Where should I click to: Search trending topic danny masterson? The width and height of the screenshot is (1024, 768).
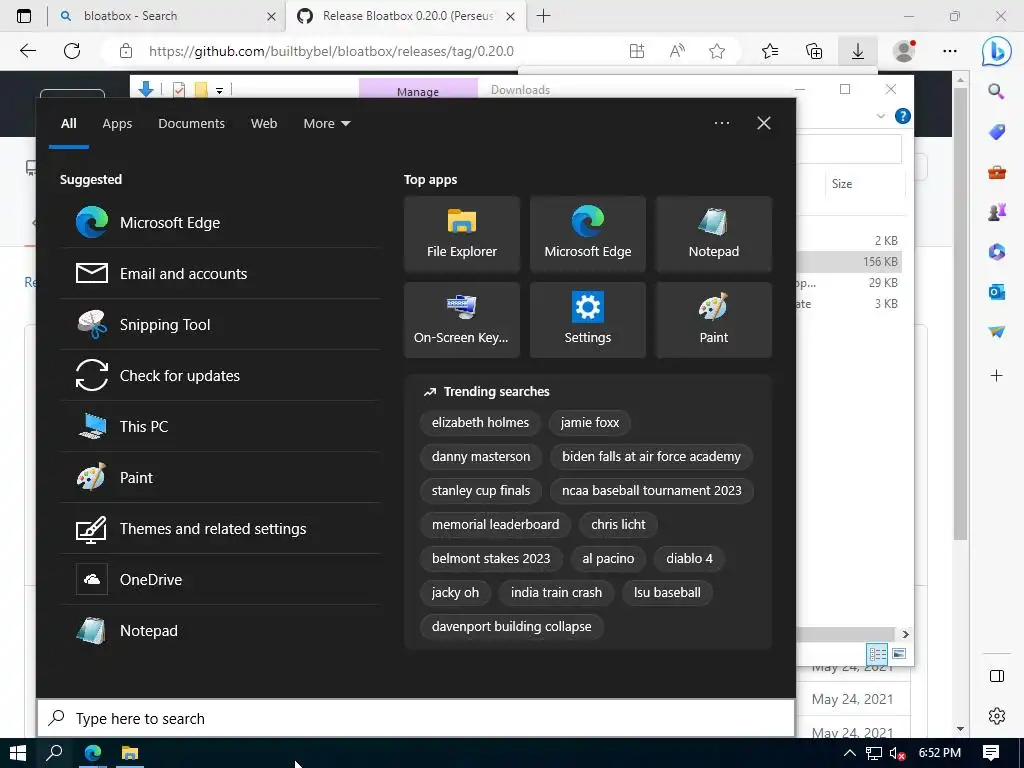481,456
